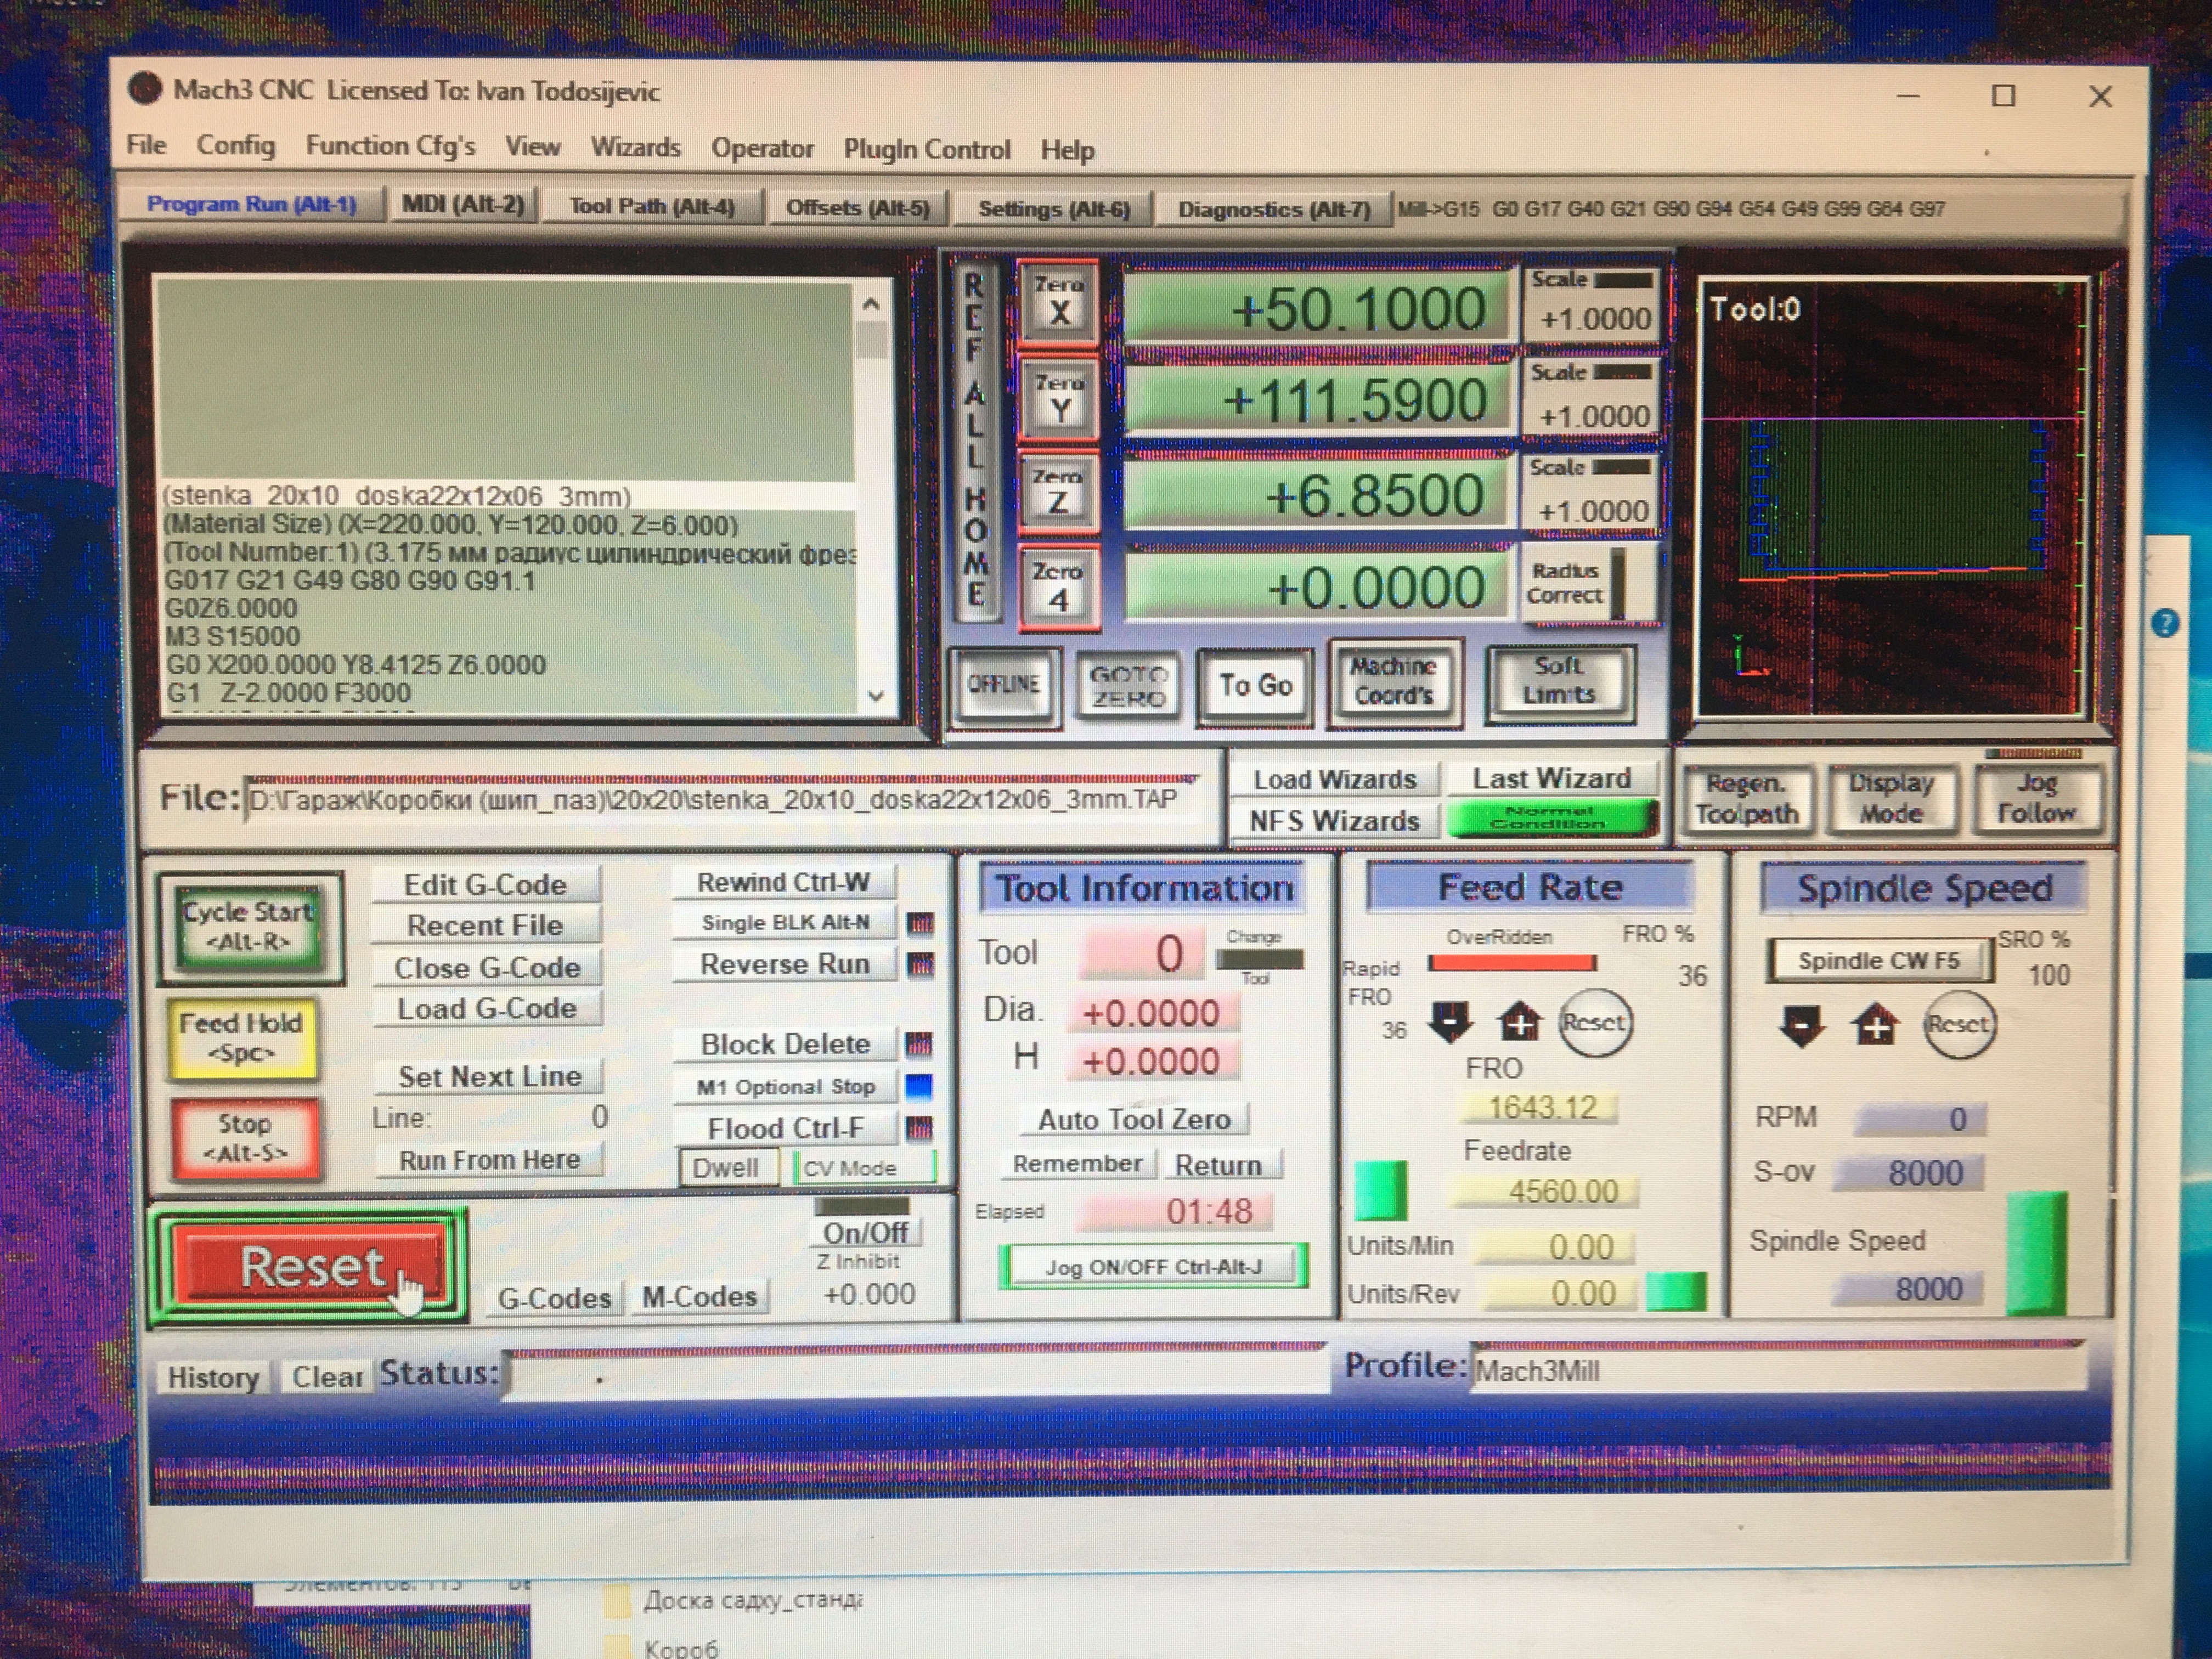The height and width of the screenshot is (1659, 2212).
Task: Click feed rate override increase arrow
Action: coord(1520,1022)
